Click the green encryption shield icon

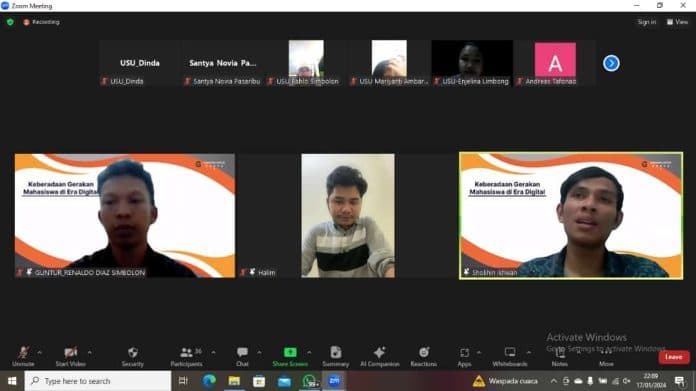coord(10,22)
